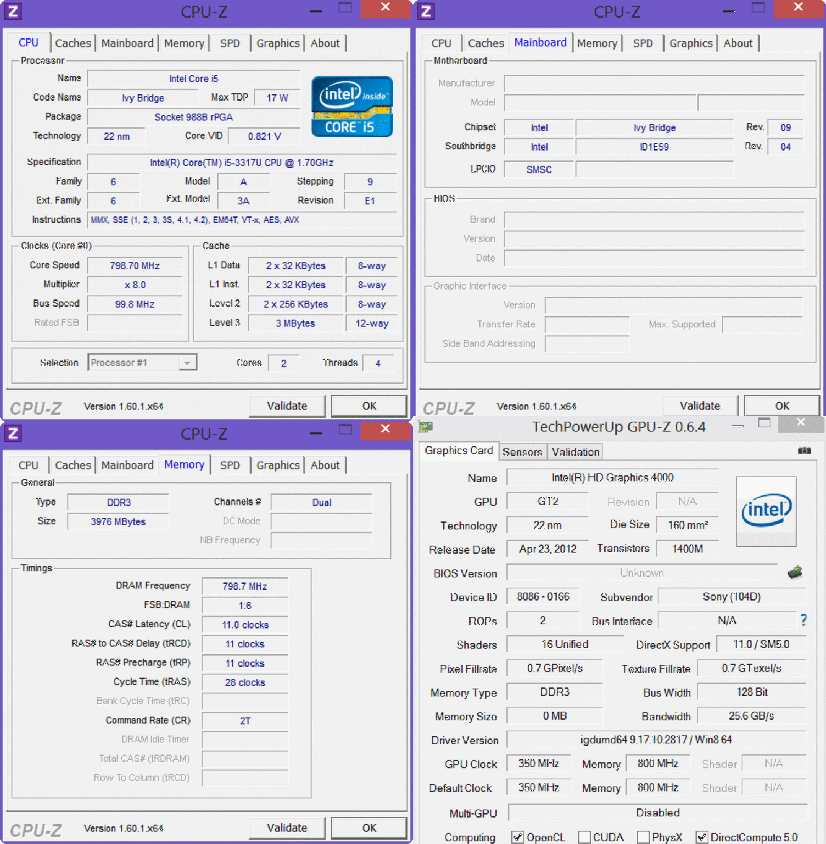Click the Code Name Ivy Bridge value

(x=143, y=98)
